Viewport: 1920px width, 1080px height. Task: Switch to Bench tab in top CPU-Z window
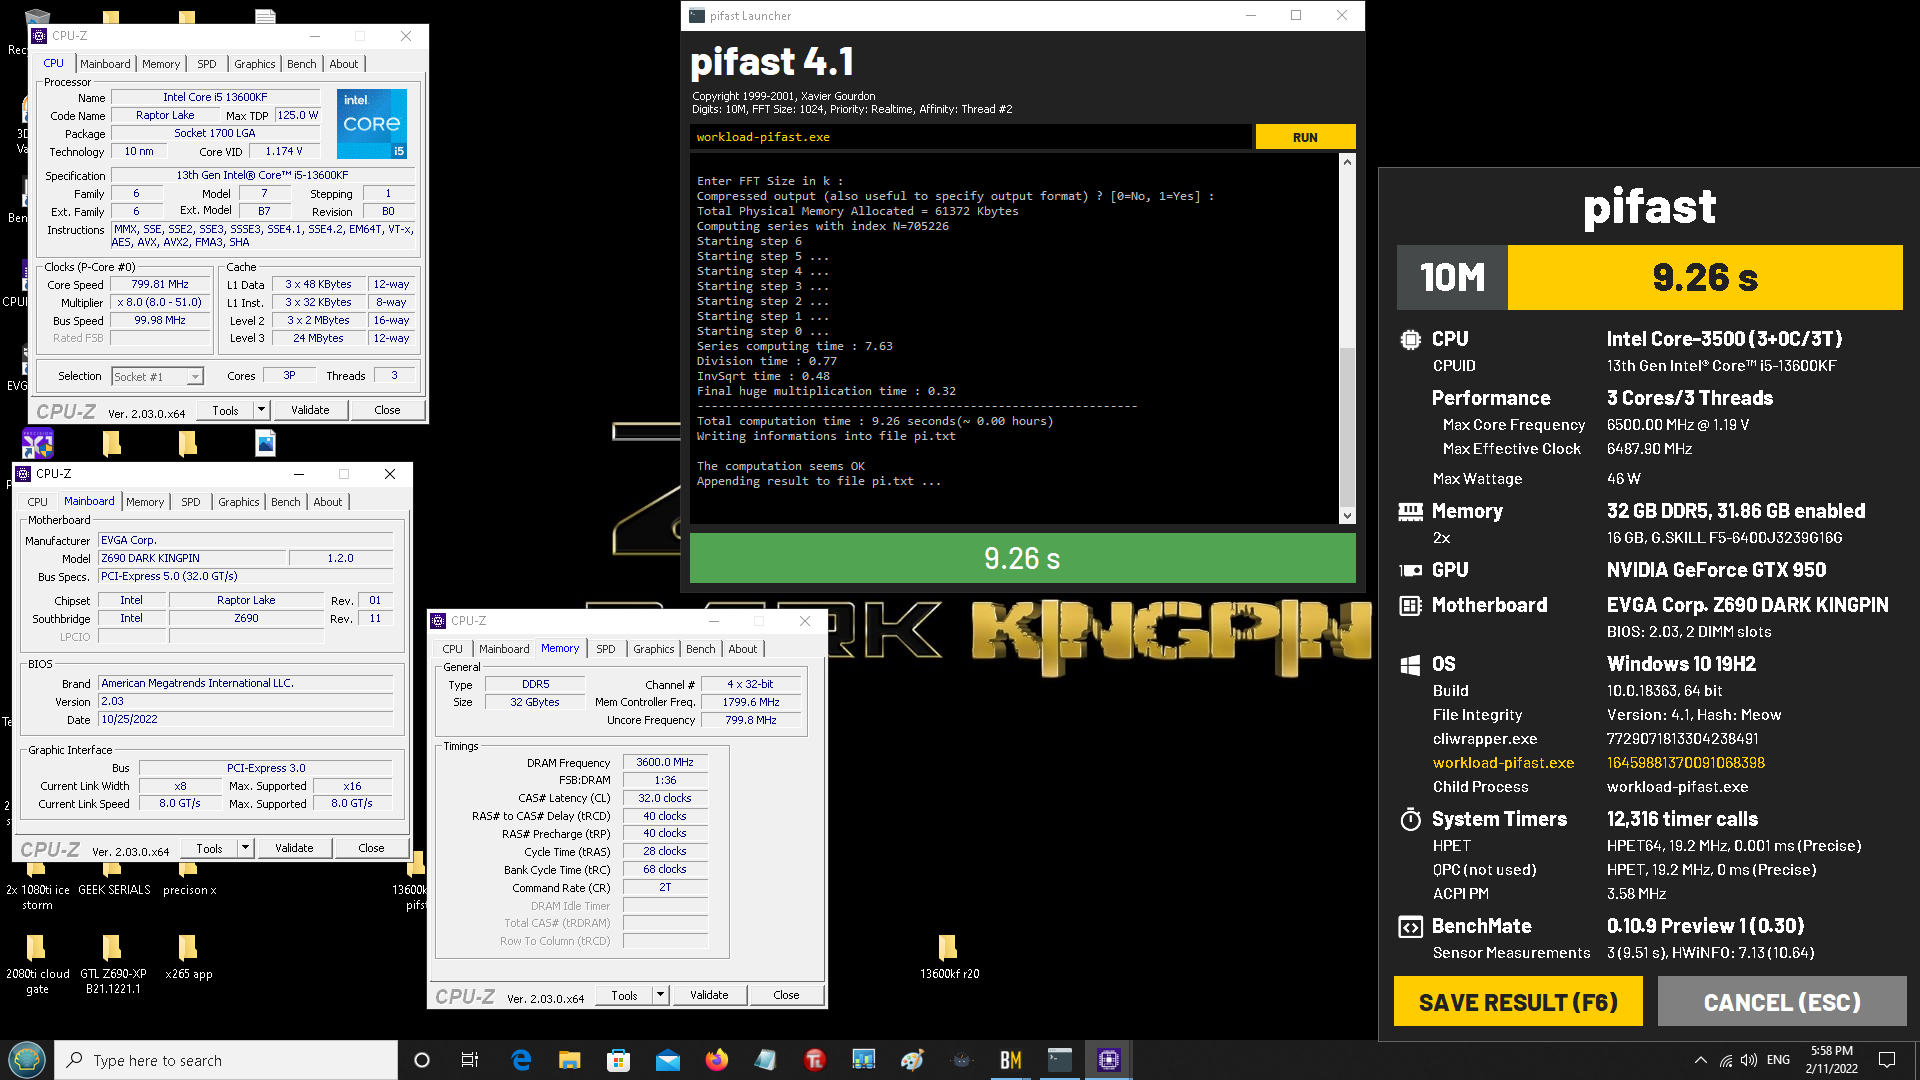[x=301, y=64]
